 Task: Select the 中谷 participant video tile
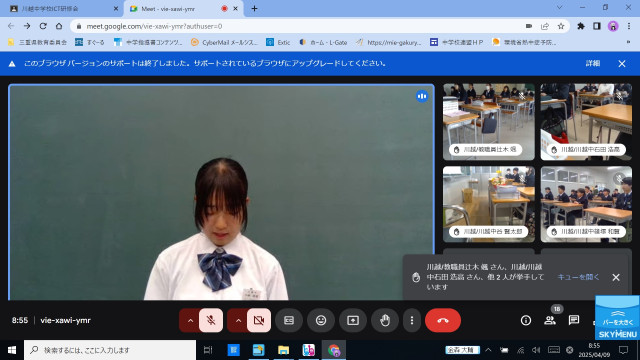pyautogui.click(x=489, y=204)
